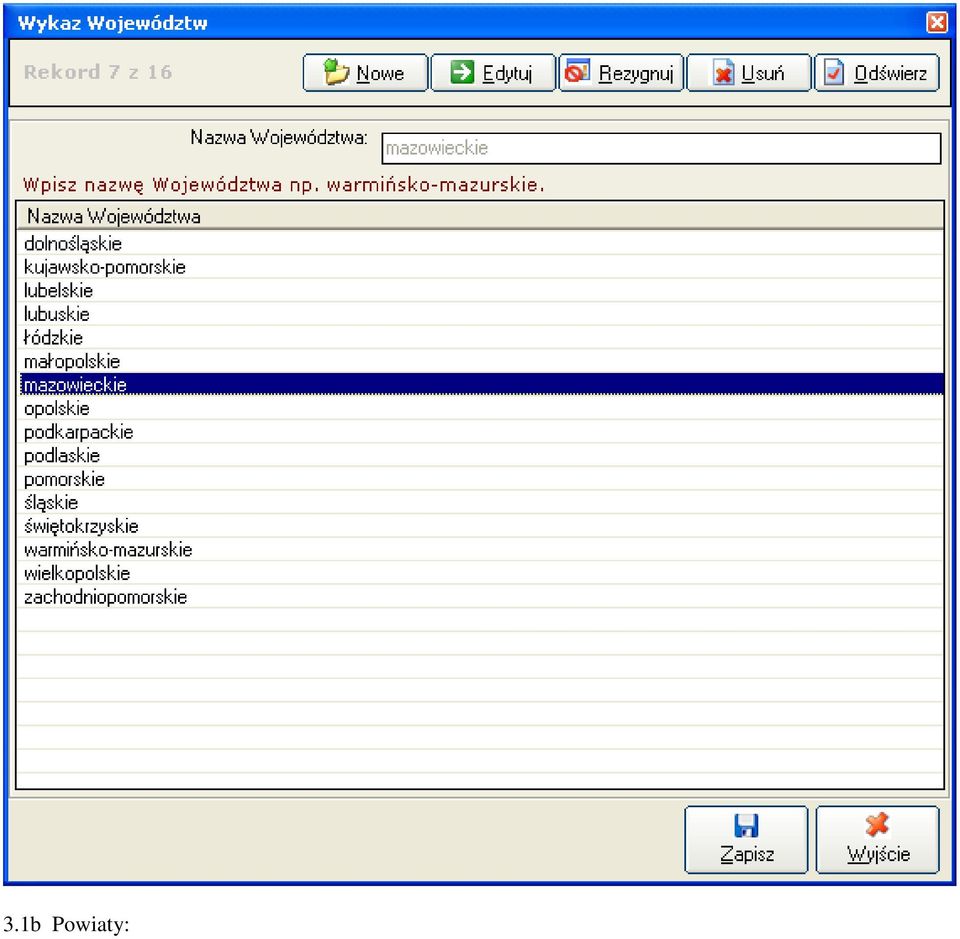Save using the Zapisz label

pyautogui.click(x=747, y=854)
